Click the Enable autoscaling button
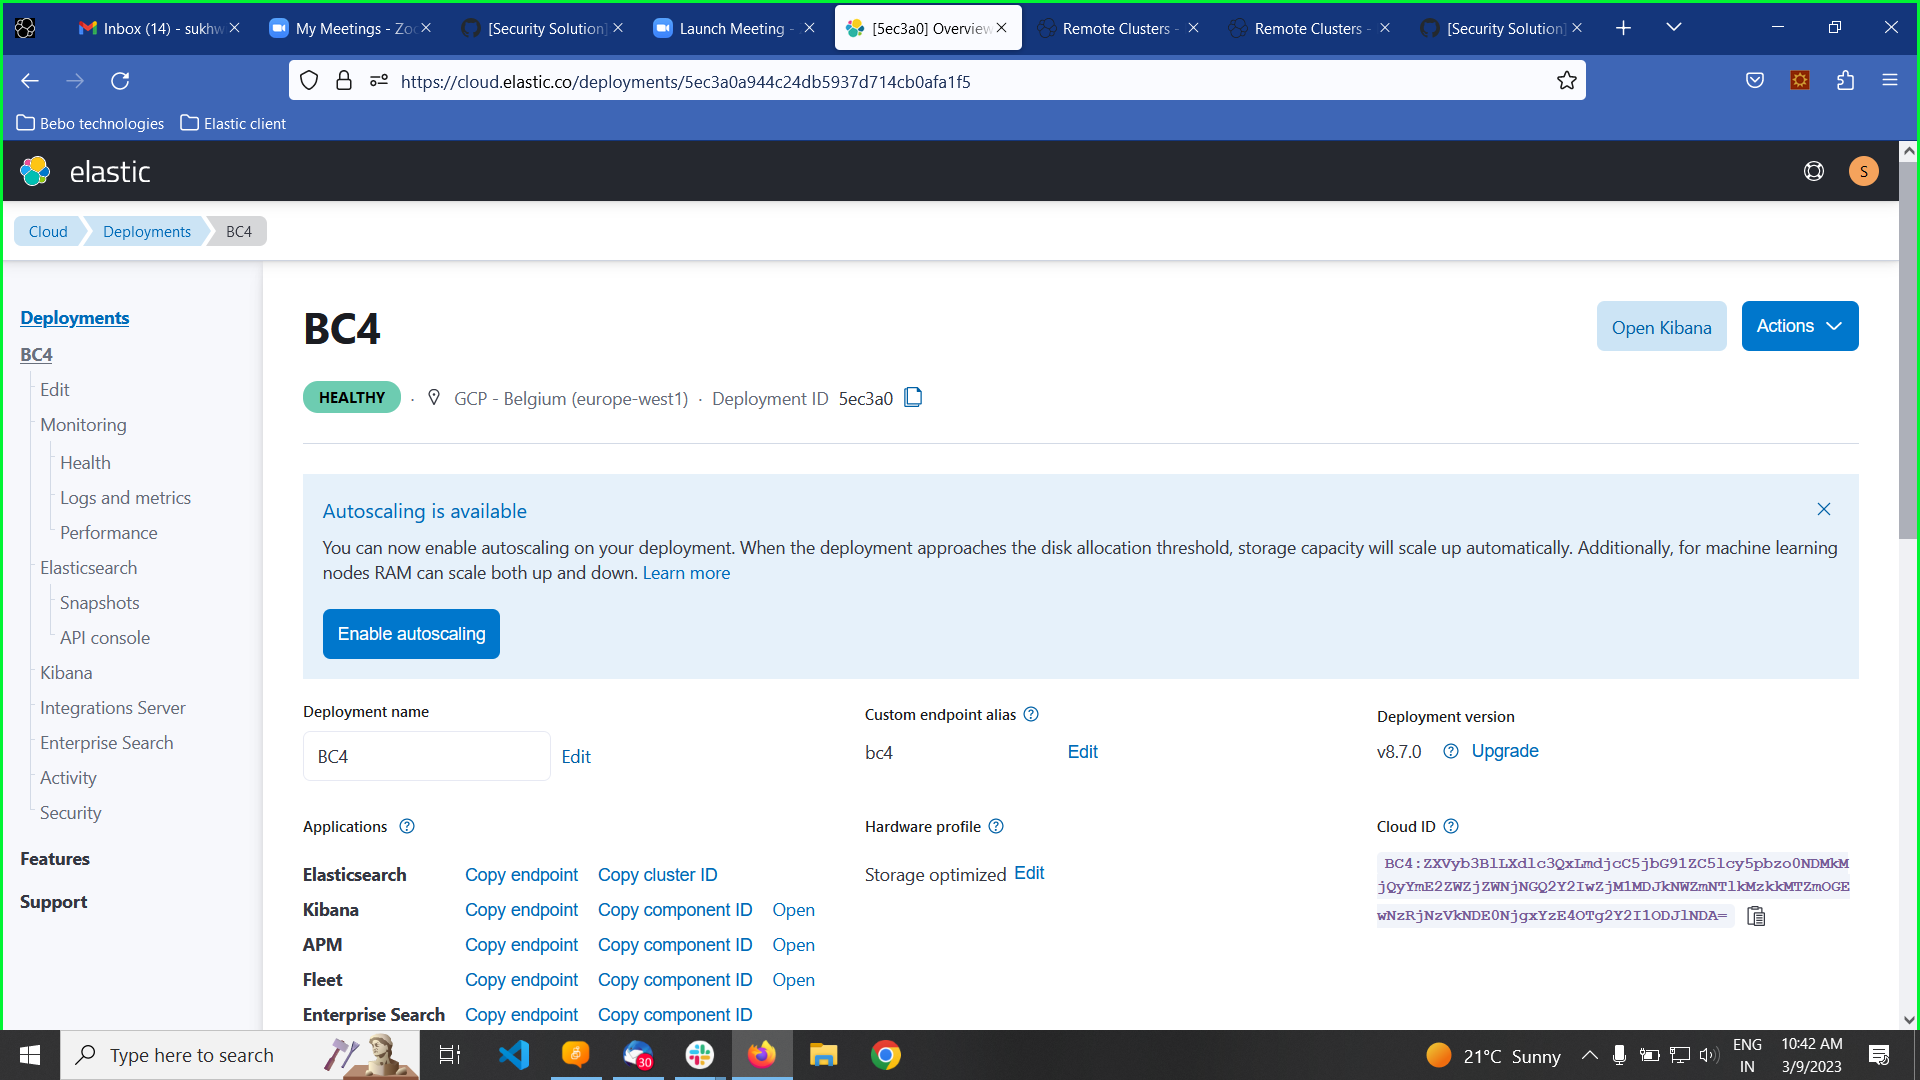Screen dimensions: 1920x1080 click(411, 634)
